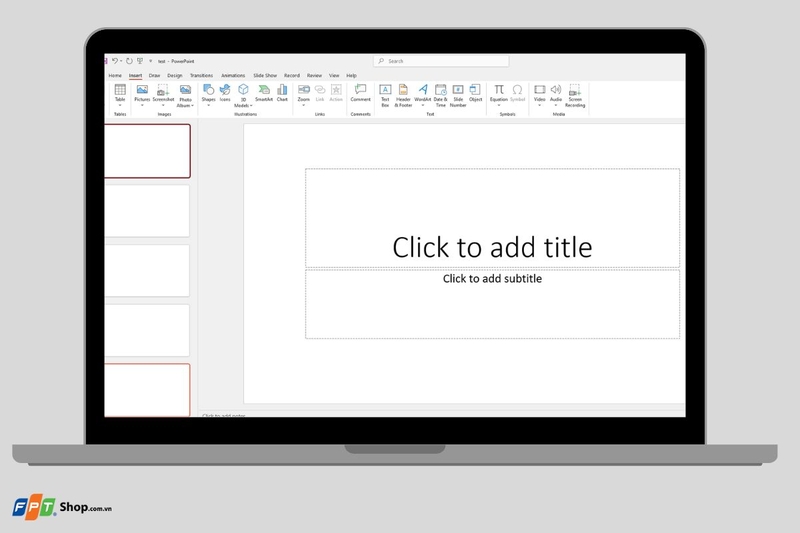Select the Insert tab
This screenshot has width=800, height=533.
tap(135, 75)
